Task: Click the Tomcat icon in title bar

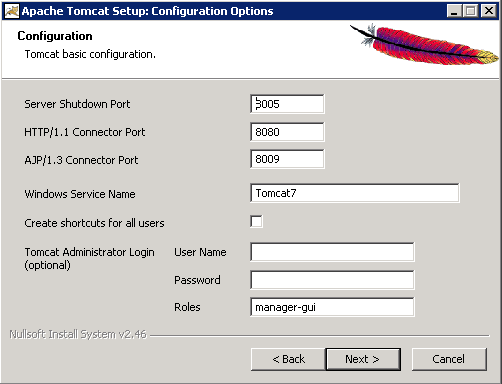Action: 12,11
